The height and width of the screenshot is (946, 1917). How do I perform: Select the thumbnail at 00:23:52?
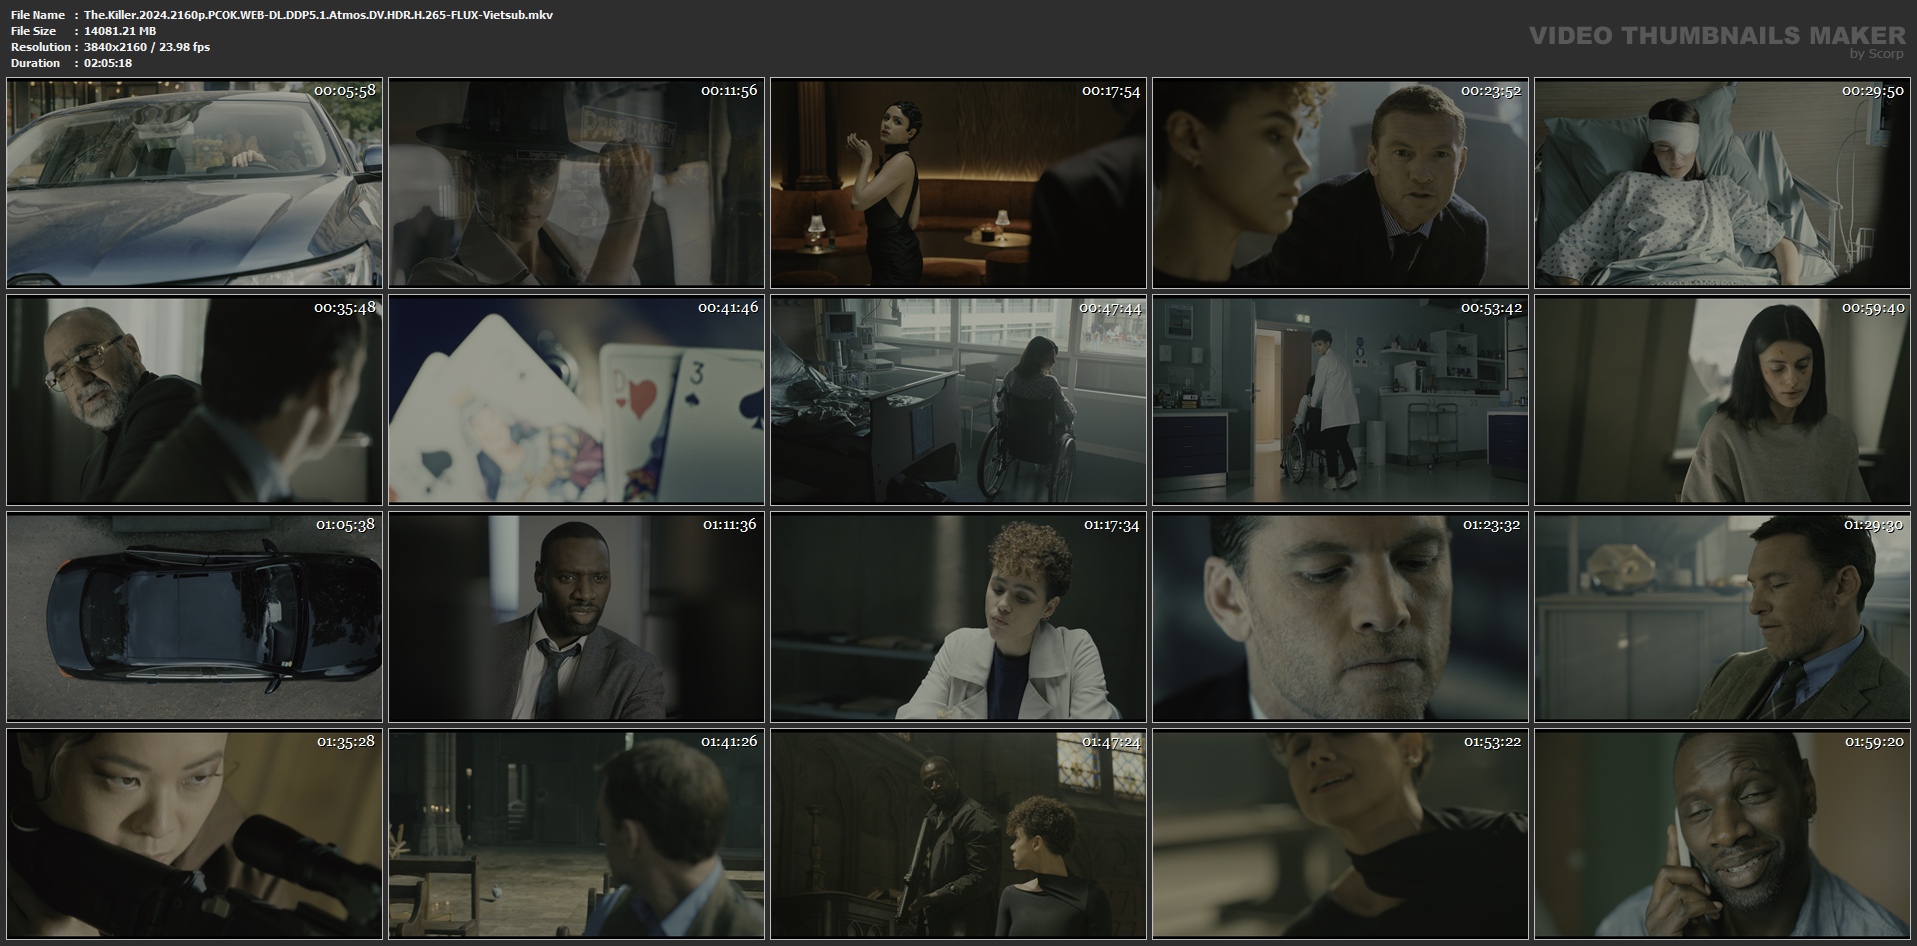pyautogui.click(x=1340, y=183)
